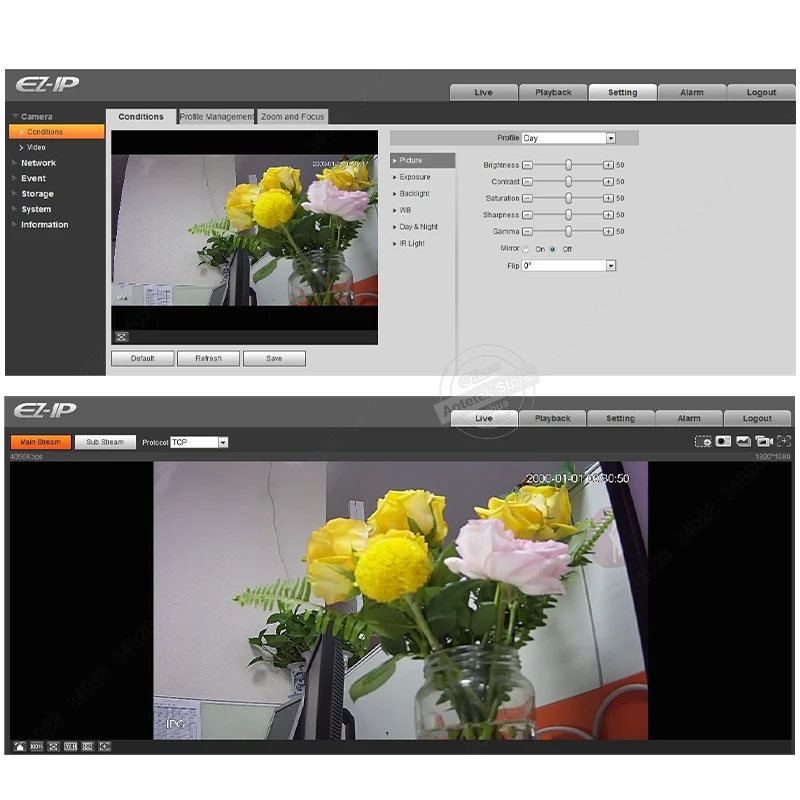Decrease Saturation with the minus button
800x800 pixels.
coord(528,198)
